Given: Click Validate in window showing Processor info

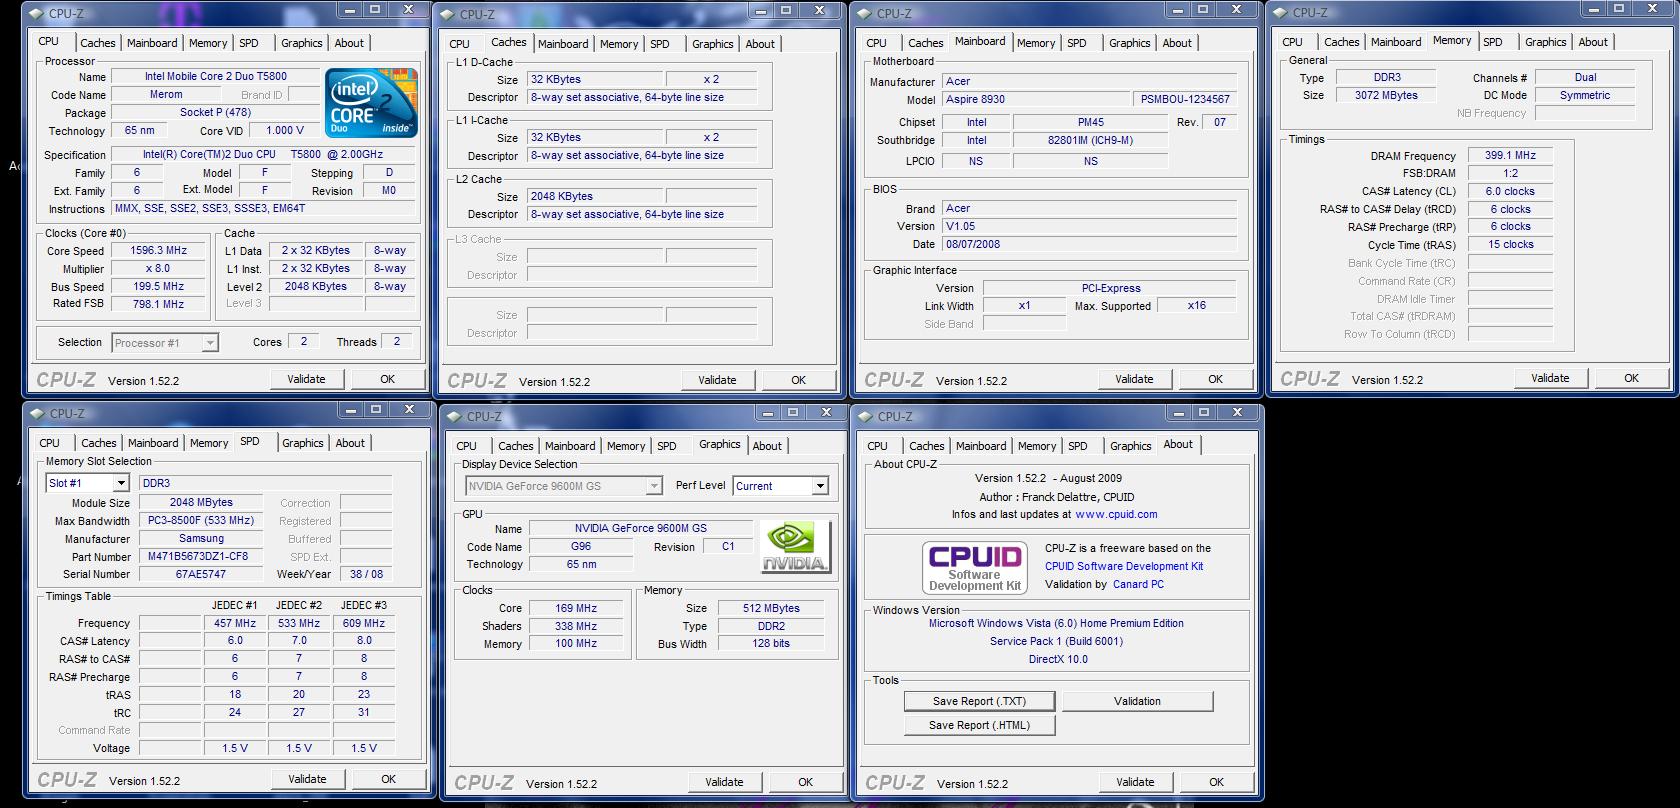Looking at the screenshot, I should click(306, 379).
